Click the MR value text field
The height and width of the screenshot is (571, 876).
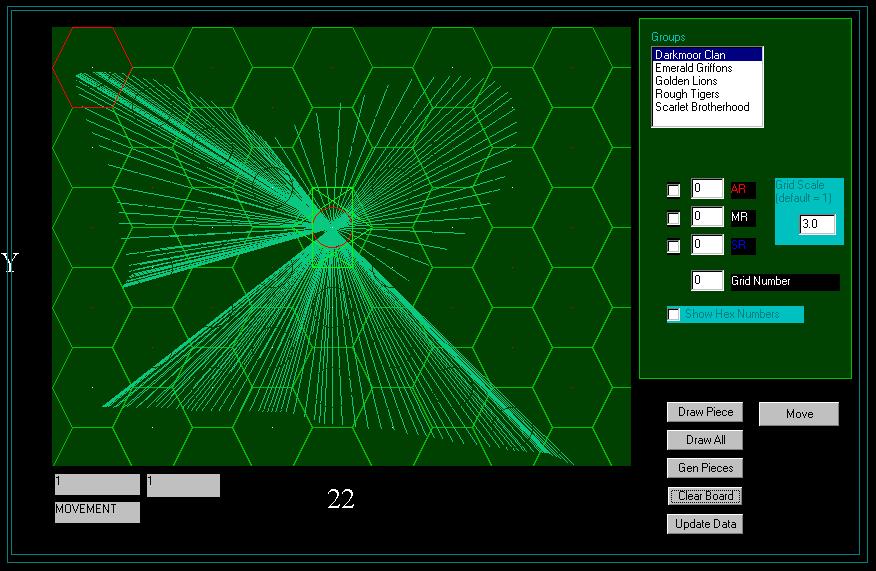[x=707, y=217]
